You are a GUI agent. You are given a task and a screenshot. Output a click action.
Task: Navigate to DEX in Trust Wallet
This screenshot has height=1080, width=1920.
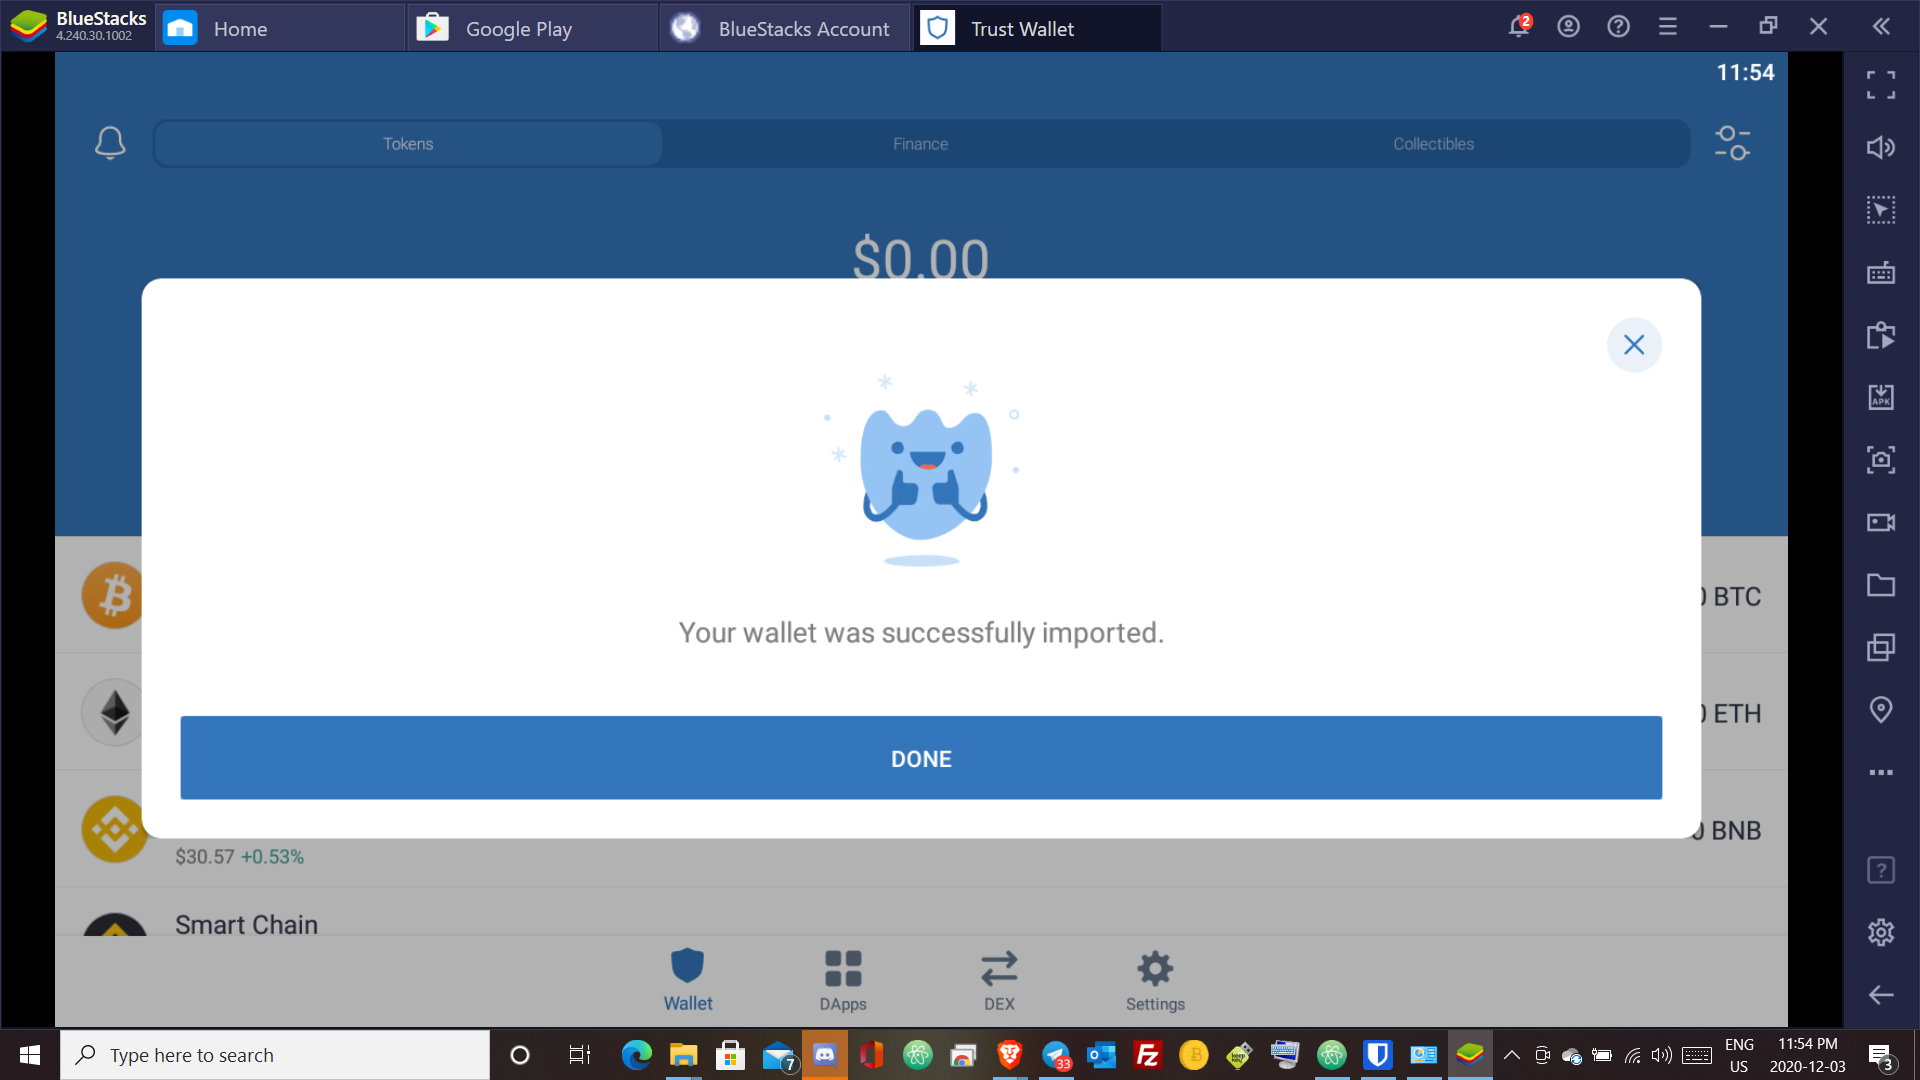(998, 981)
